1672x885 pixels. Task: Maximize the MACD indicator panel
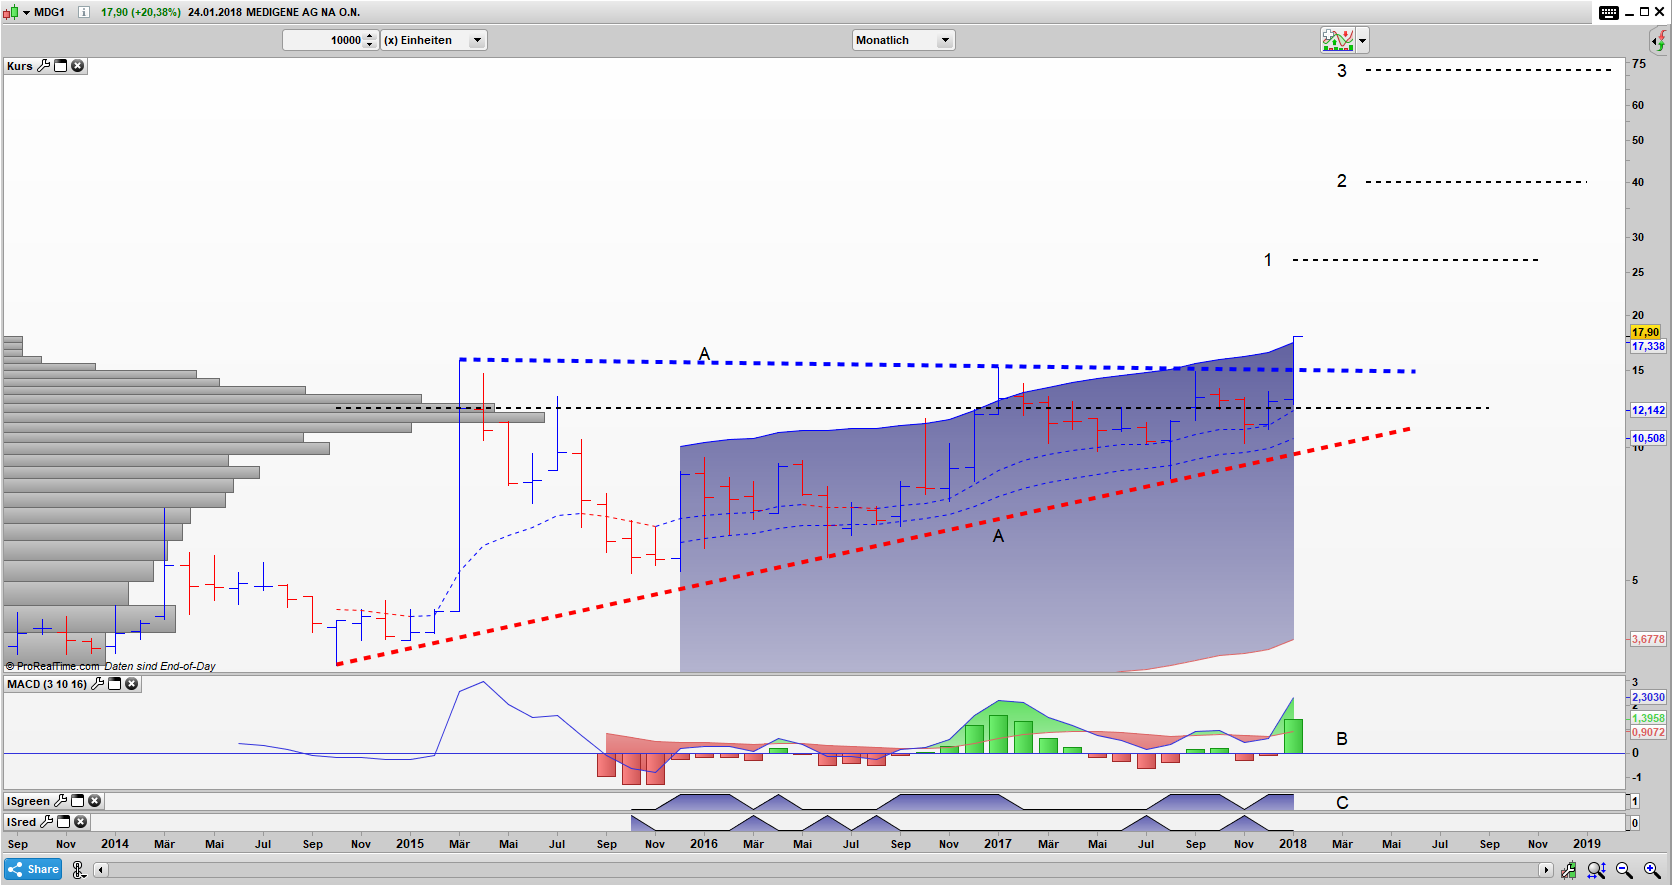pos(114,684)
